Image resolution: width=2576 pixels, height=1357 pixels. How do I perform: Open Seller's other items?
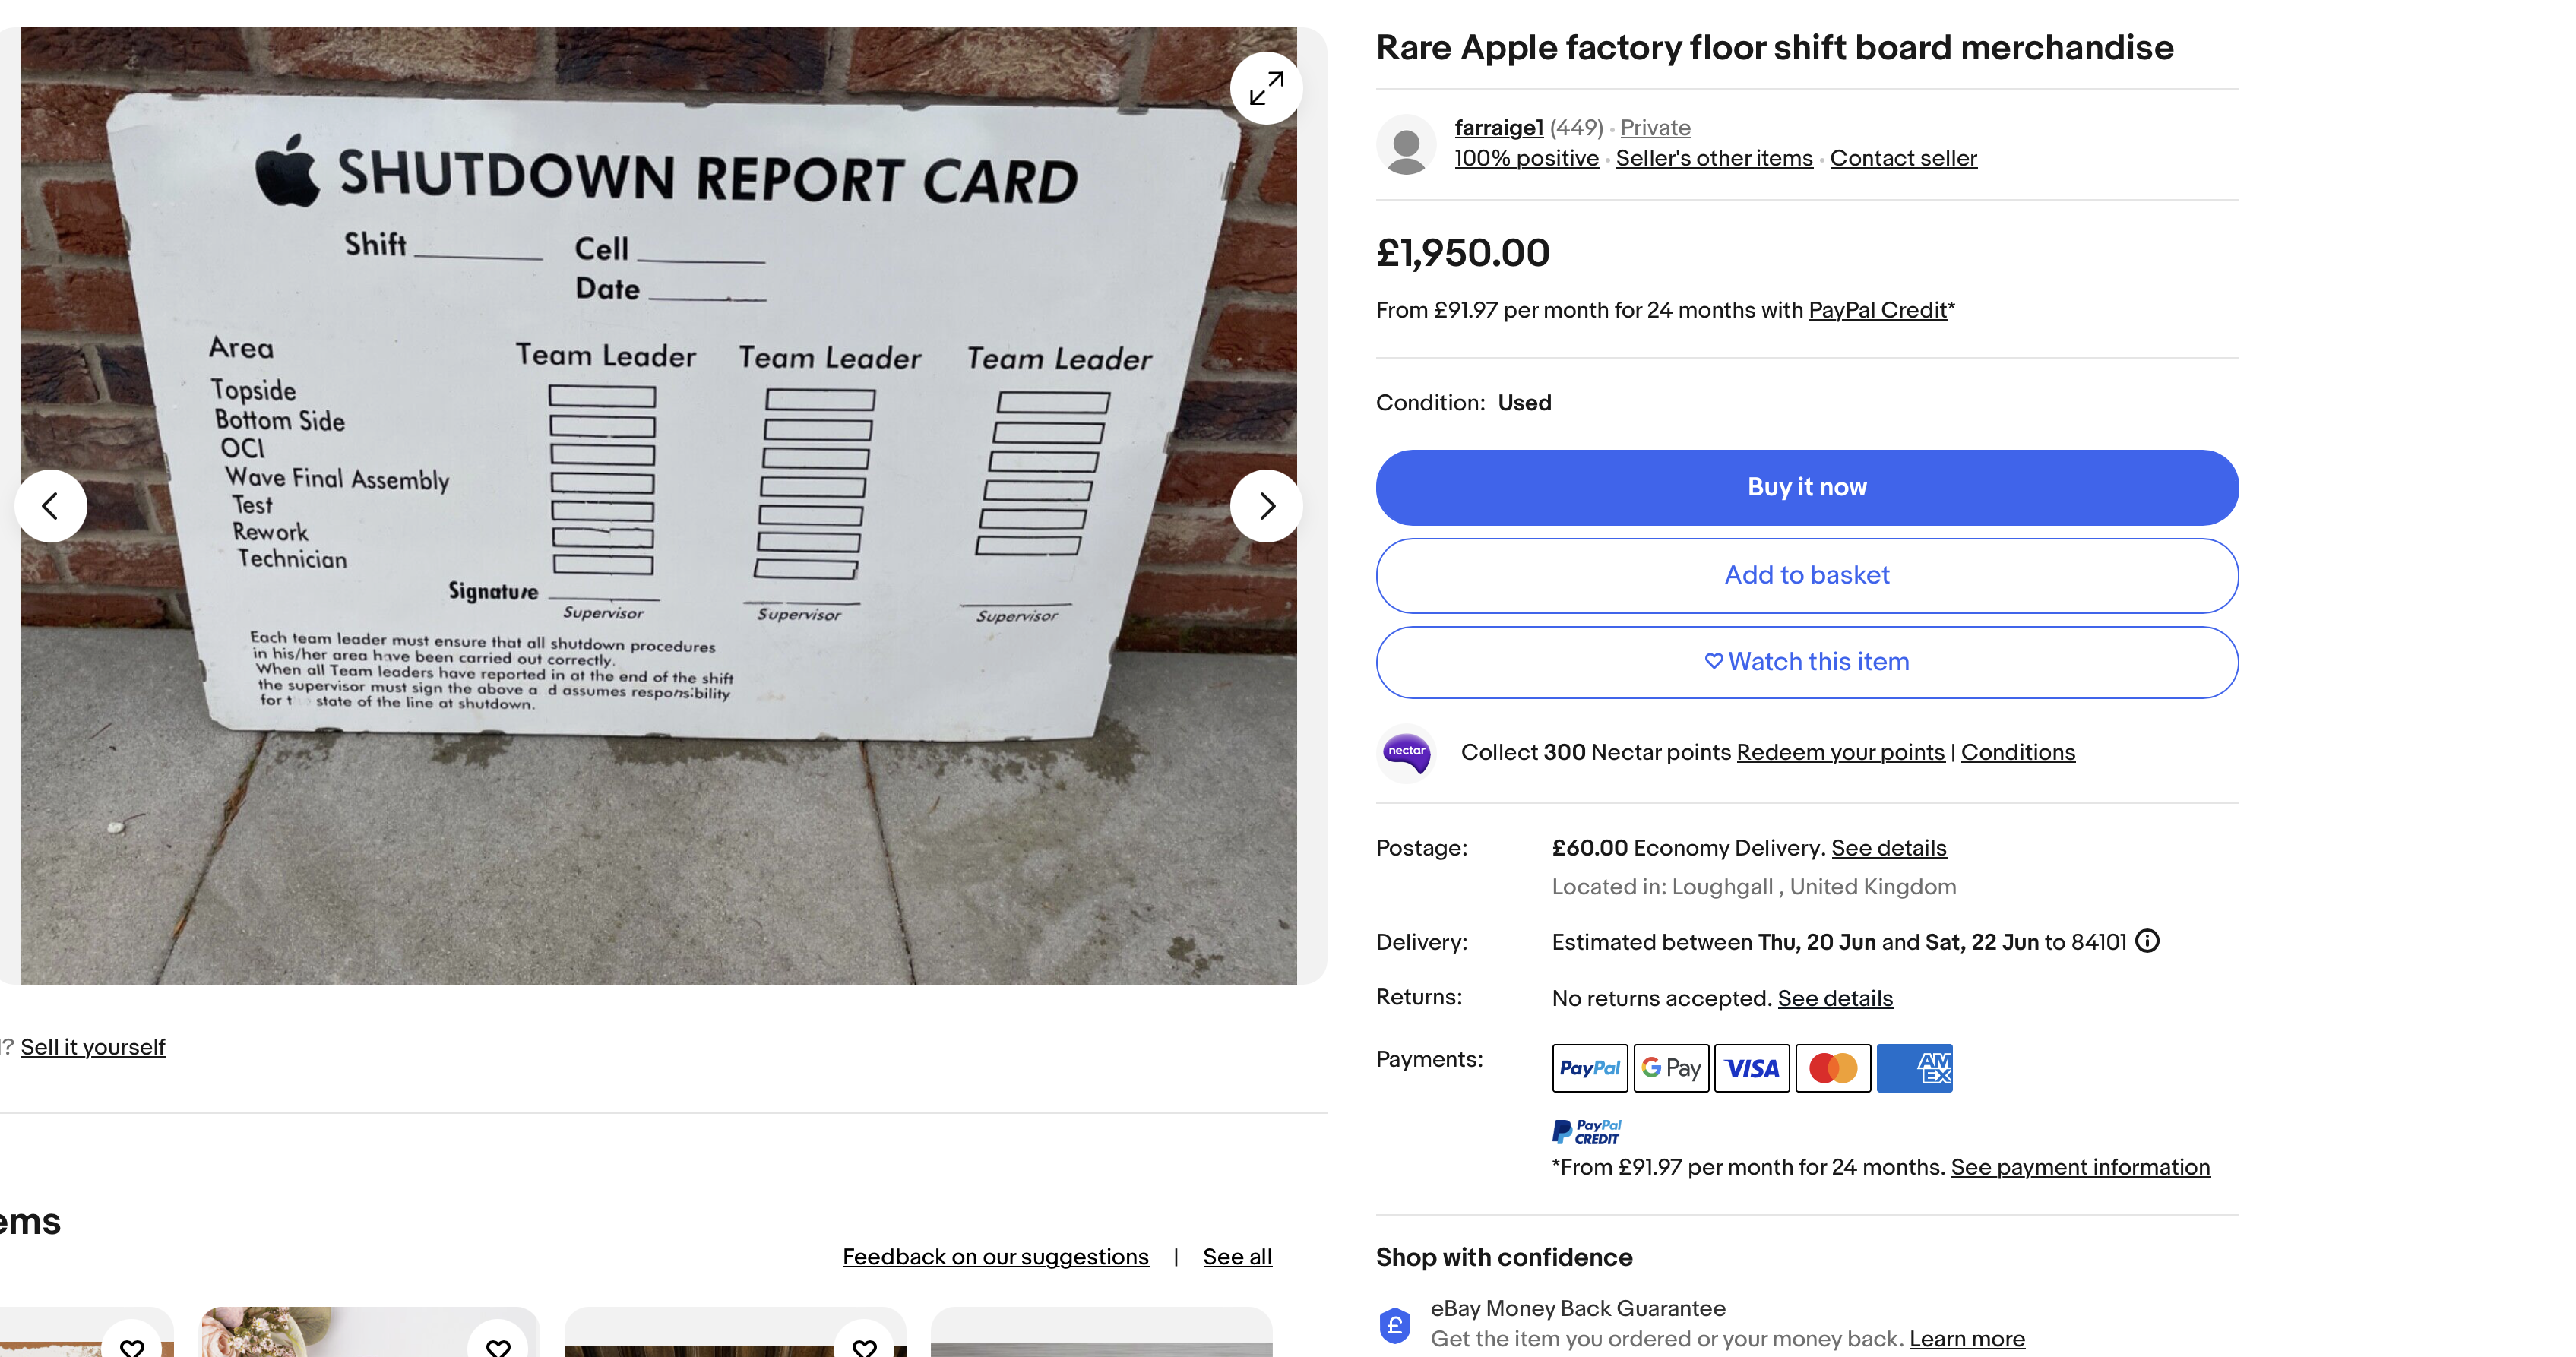[1714, 158]
